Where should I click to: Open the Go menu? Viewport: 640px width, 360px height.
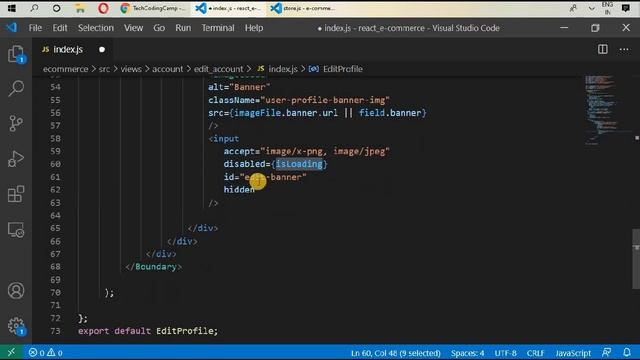[x=159, y=28]
